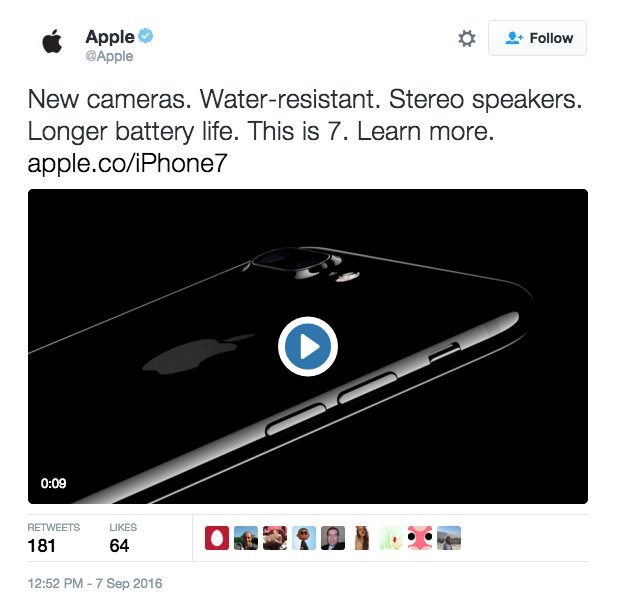This screenshot has width=621, height=606.
Task: Open the pink cartoon face avatar
Action: (420, 538)
